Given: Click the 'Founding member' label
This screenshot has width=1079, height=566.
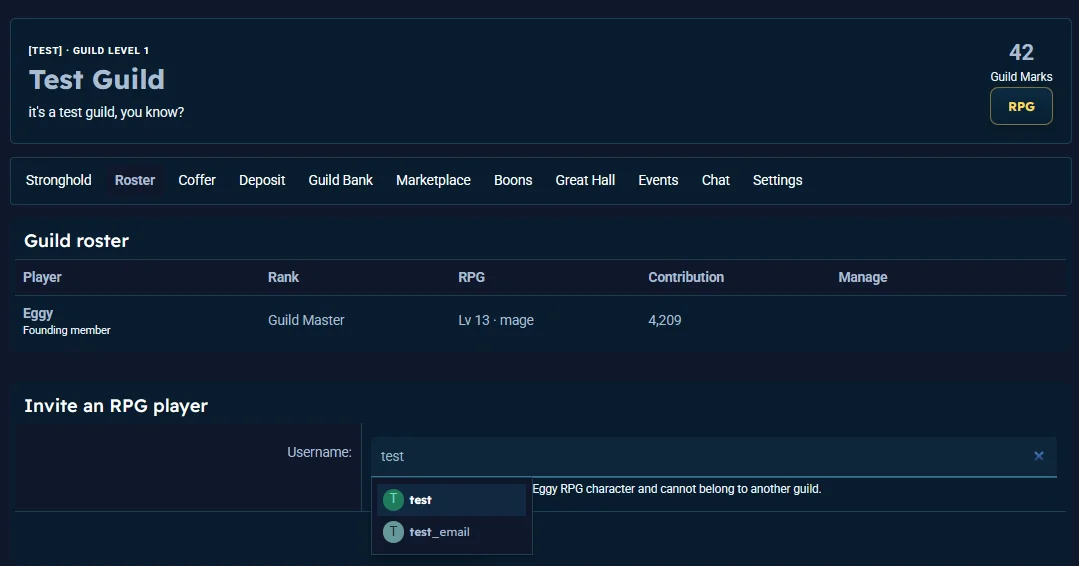Looking at the screenshot, I should pos(67,330).
